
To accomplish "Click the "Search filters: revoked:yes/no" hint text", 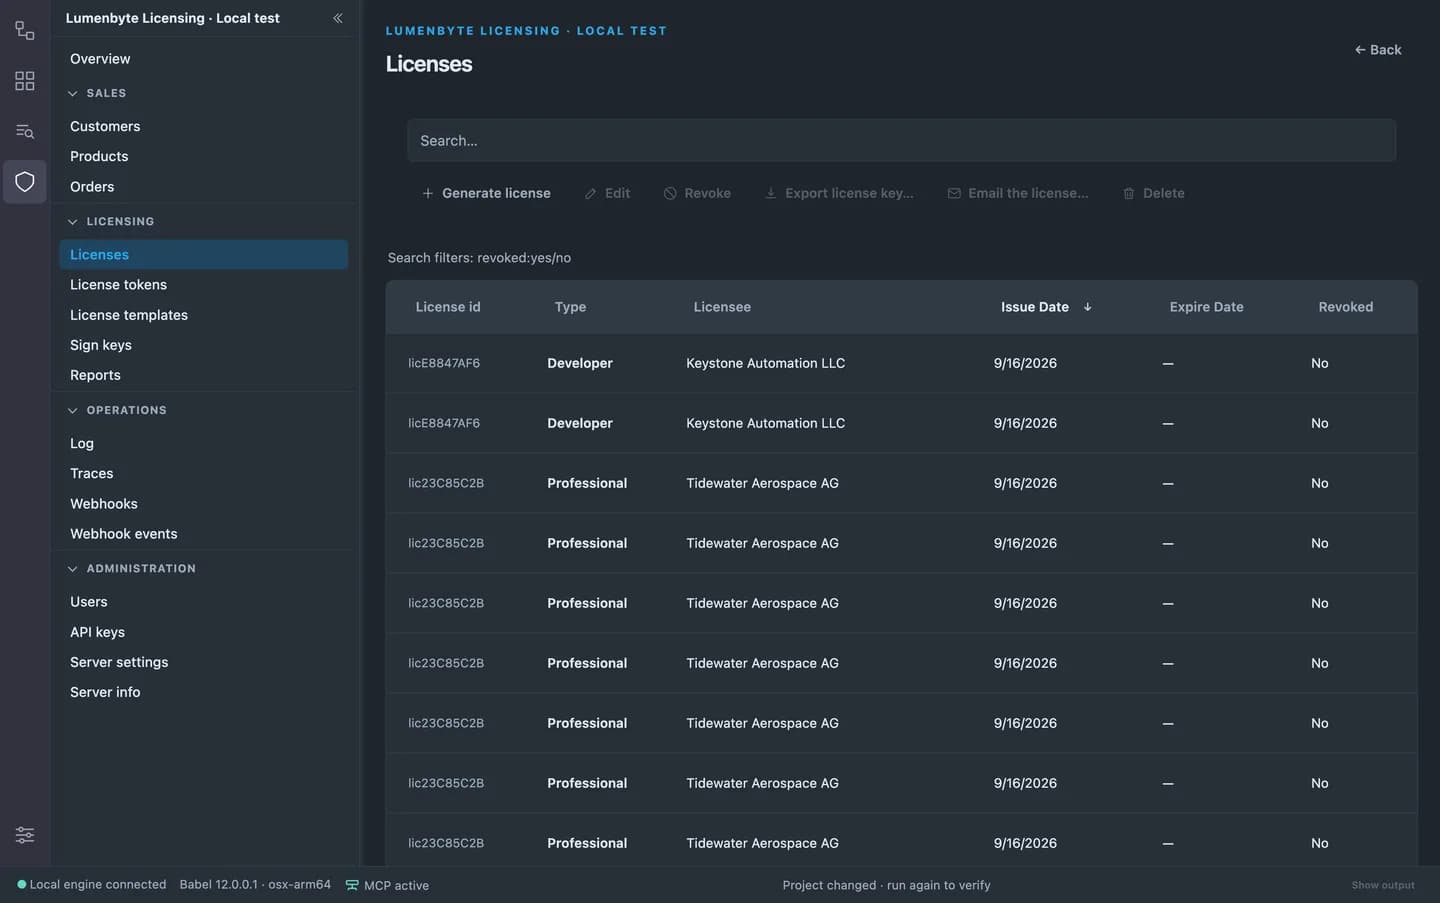I will click(x=479, y=258).
